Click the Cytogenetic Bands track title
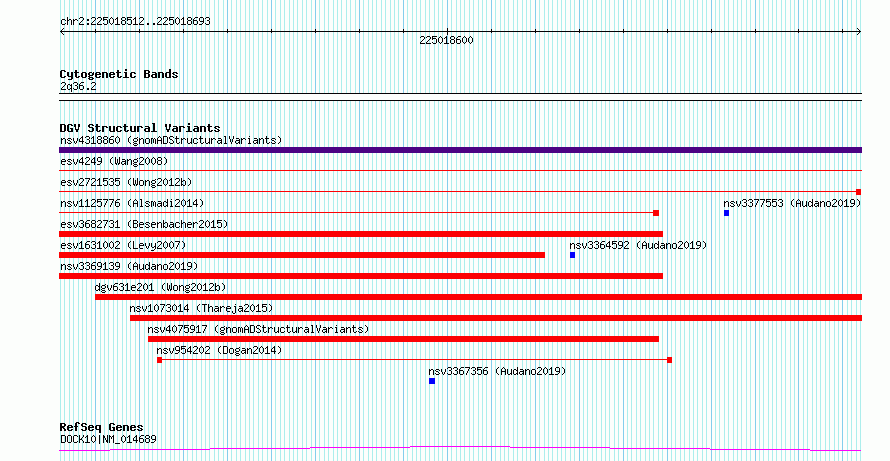Screen dimensions: 890x461 (119, 74)
